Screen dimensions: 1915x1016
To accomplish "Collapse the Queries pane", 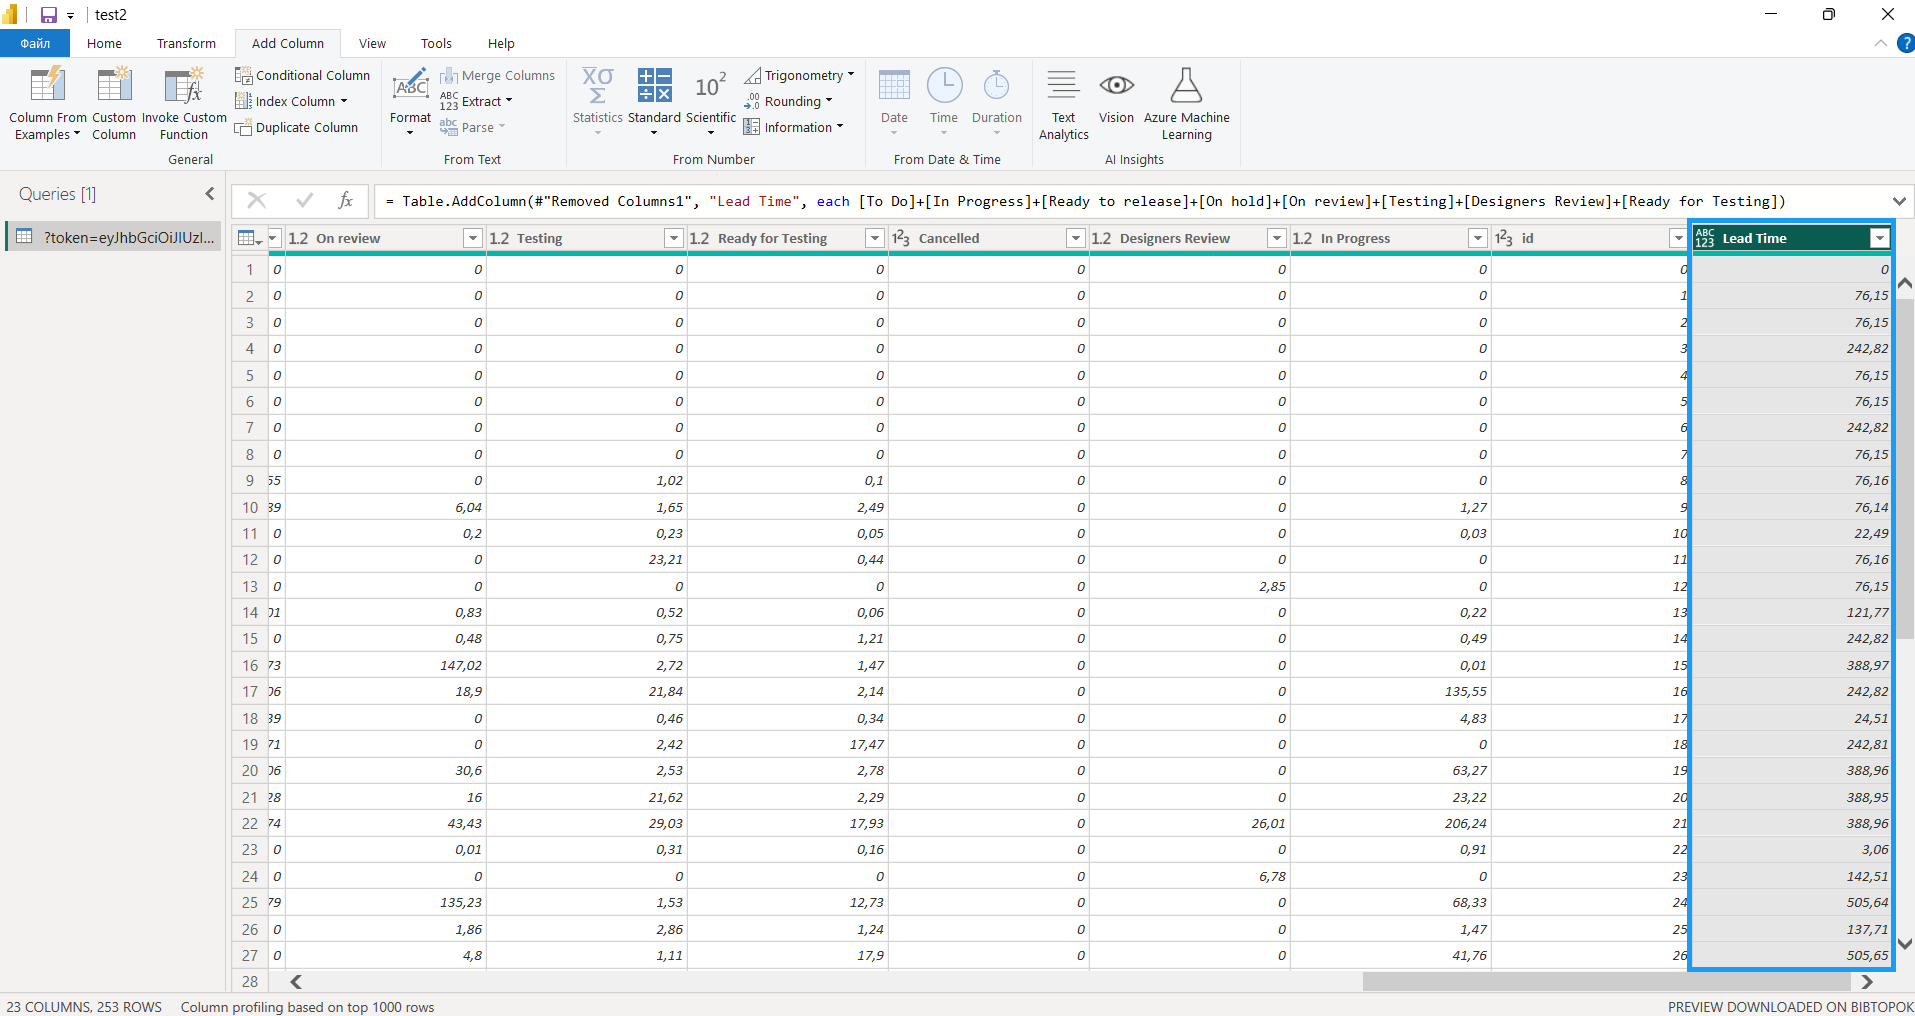I will pos(210,194).
